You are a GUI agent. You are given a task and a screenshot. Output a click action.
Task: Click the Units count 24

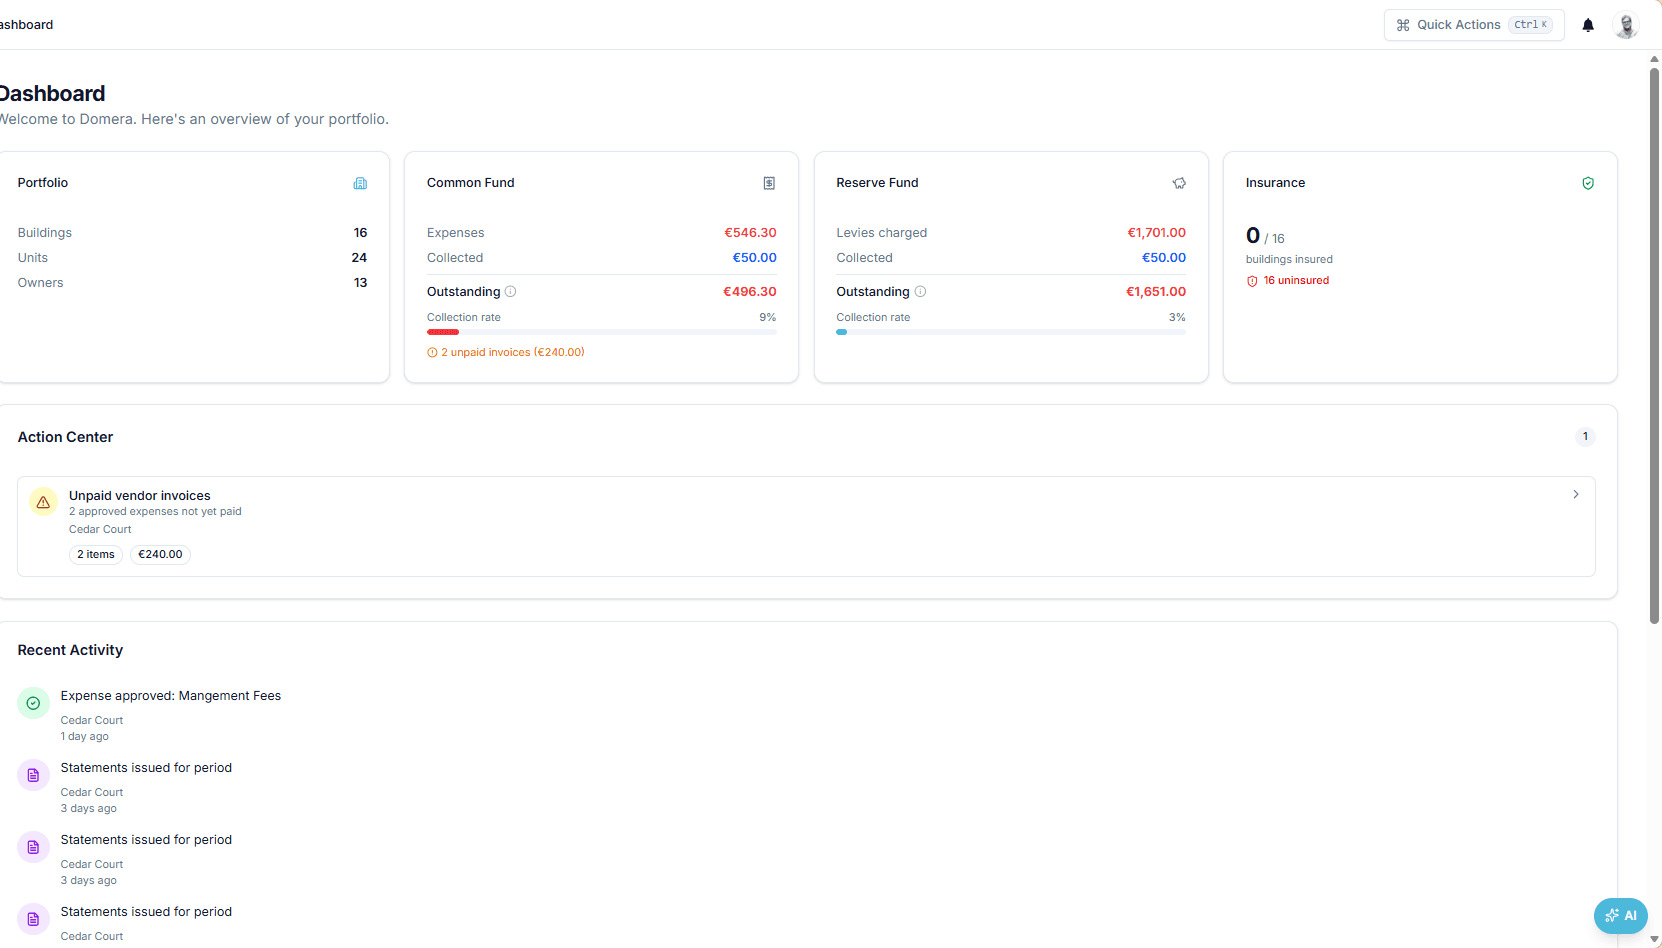(359, 258)
